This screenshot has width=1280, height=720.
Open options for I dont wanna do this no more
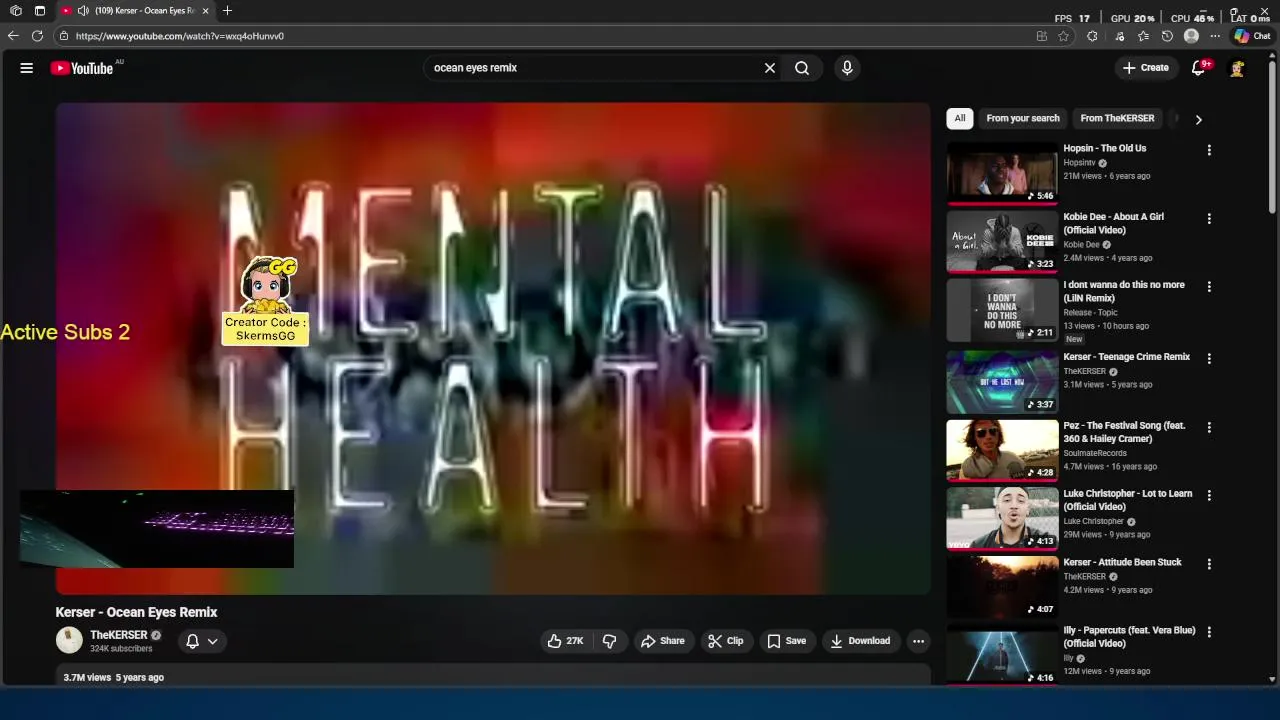(1209, 286)
